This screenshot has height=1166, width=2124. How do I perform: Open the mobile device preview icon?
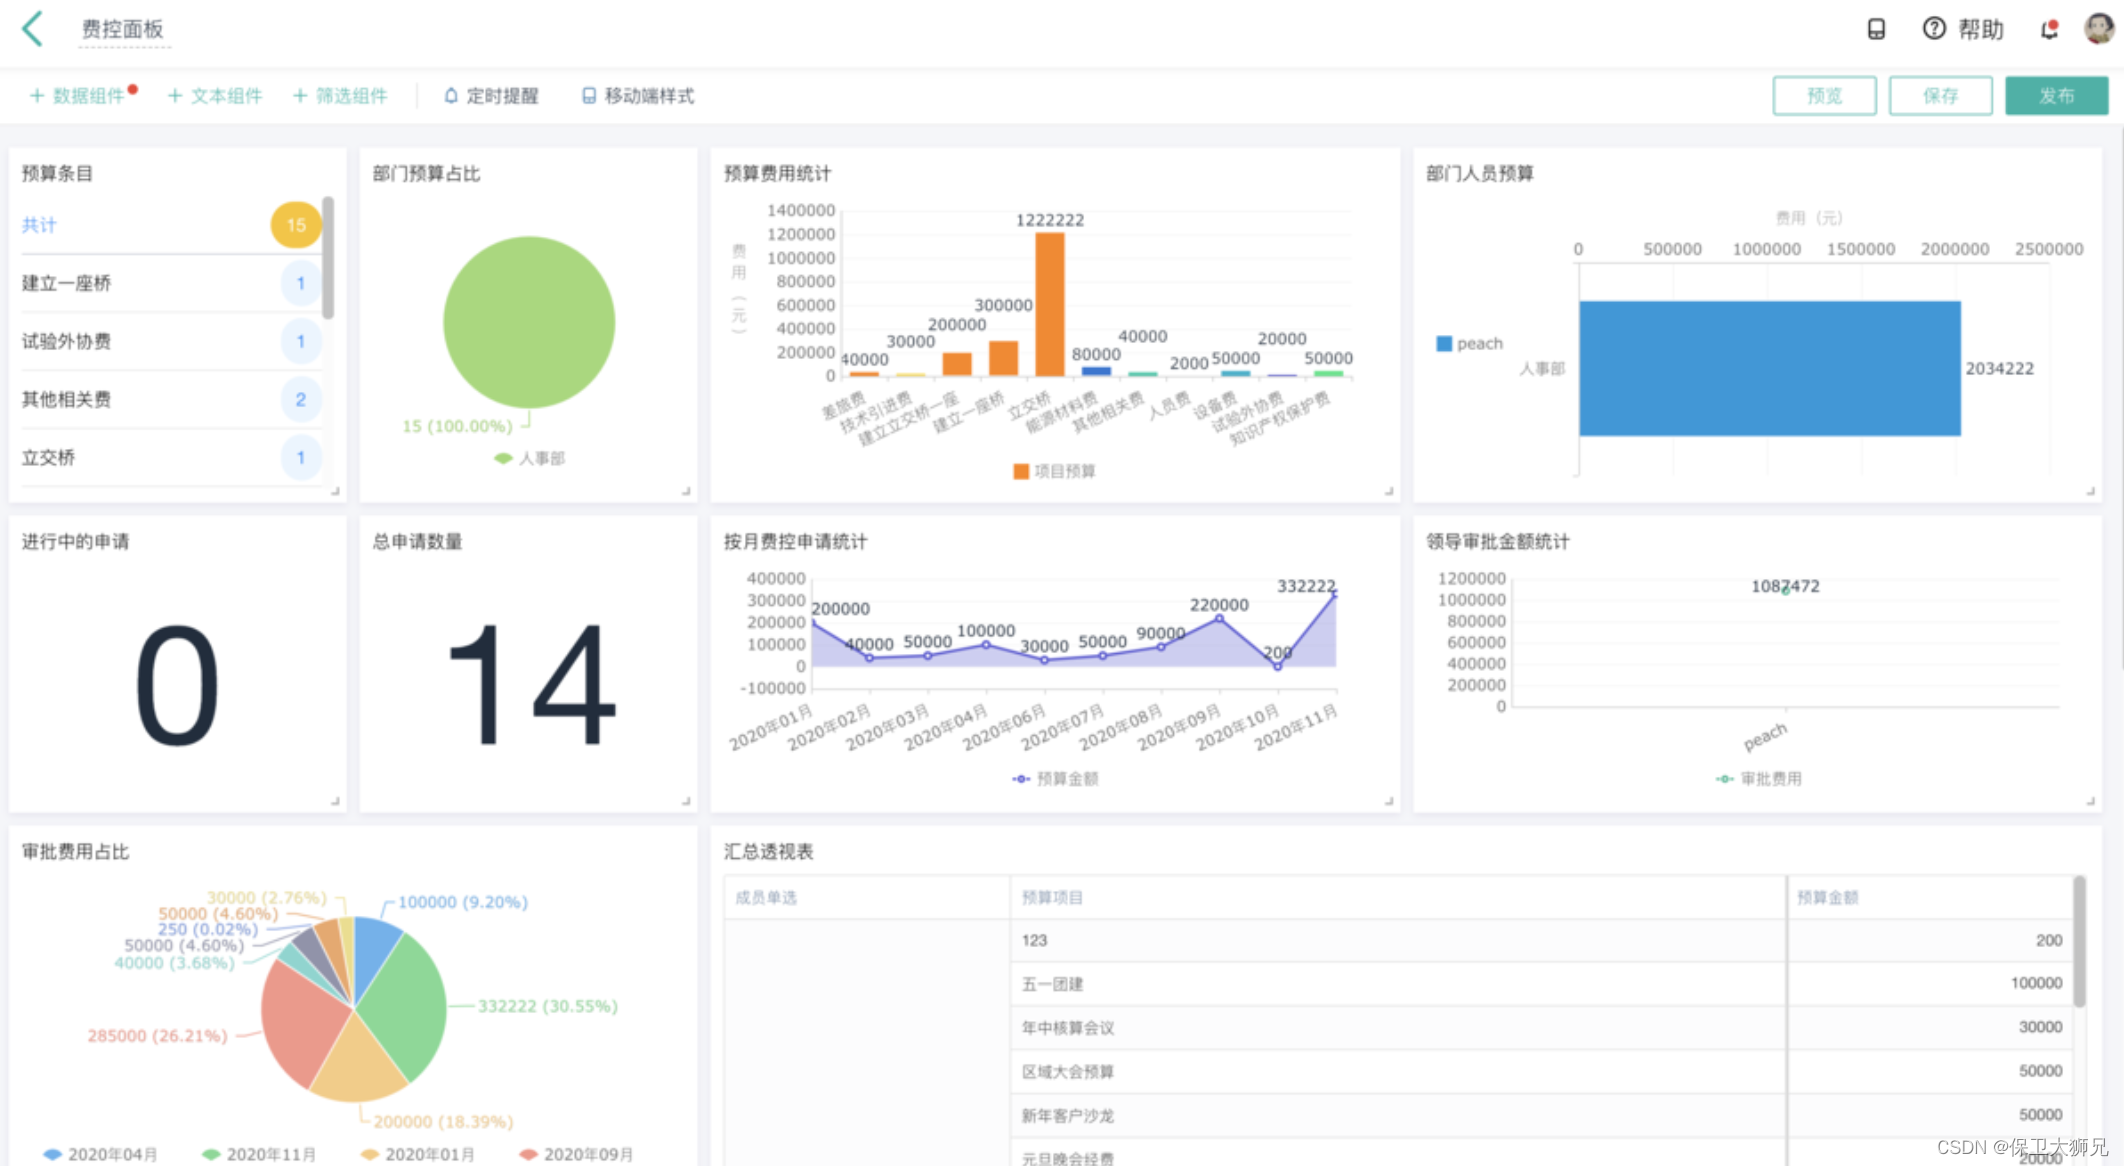pos(1876,29)
